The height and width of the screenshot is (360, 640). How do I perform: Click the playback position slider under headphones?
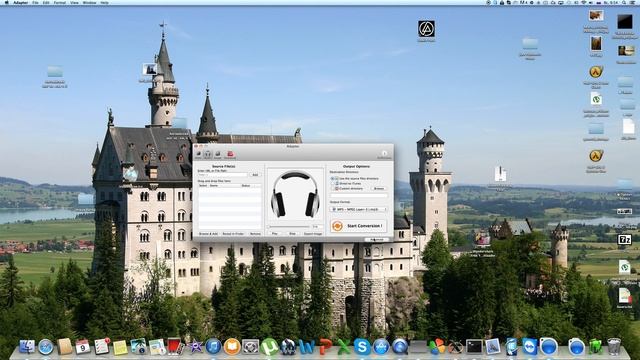coord(289,227)
